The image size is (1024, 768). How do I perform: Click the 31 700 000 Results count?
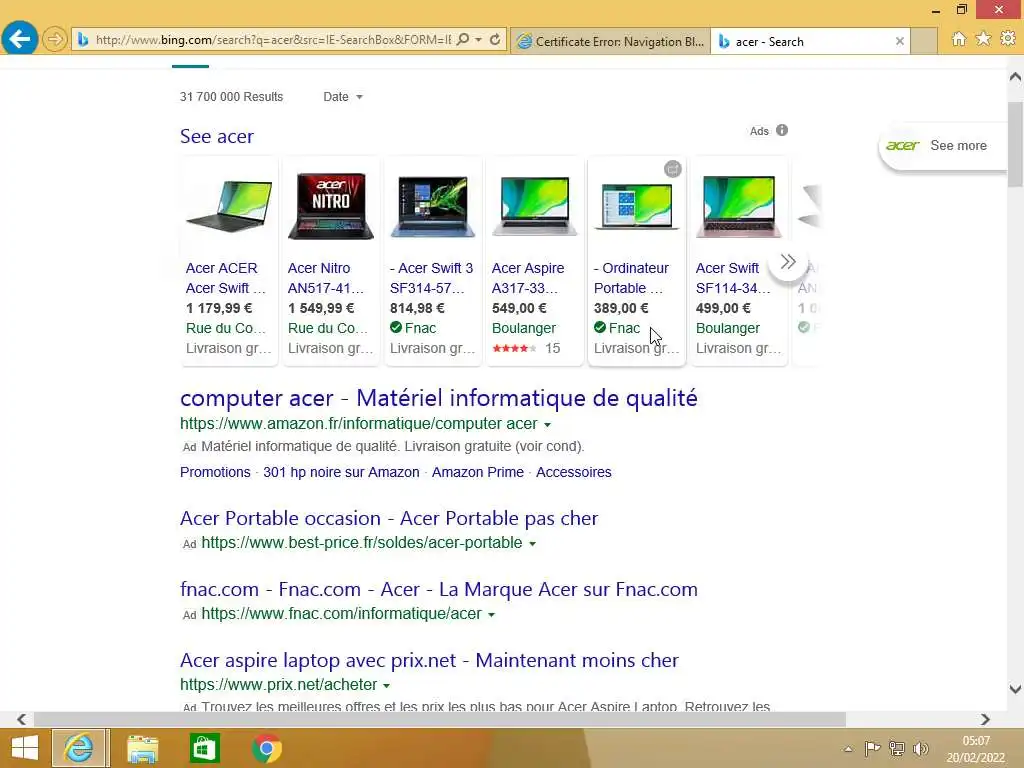click(x=231, y=97)
